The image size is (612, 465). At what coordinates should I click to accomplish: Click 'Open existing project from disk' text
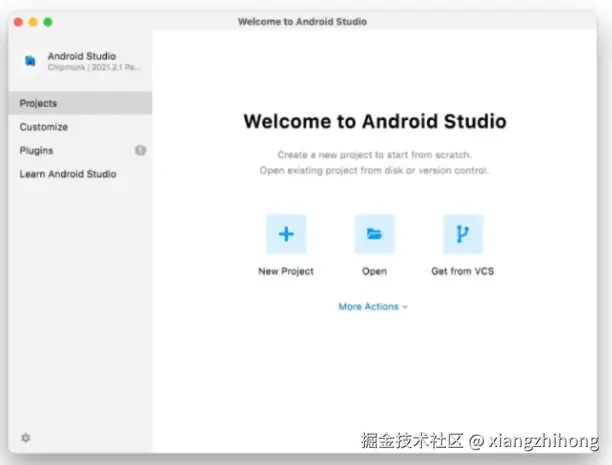click(x=374, y=171)
